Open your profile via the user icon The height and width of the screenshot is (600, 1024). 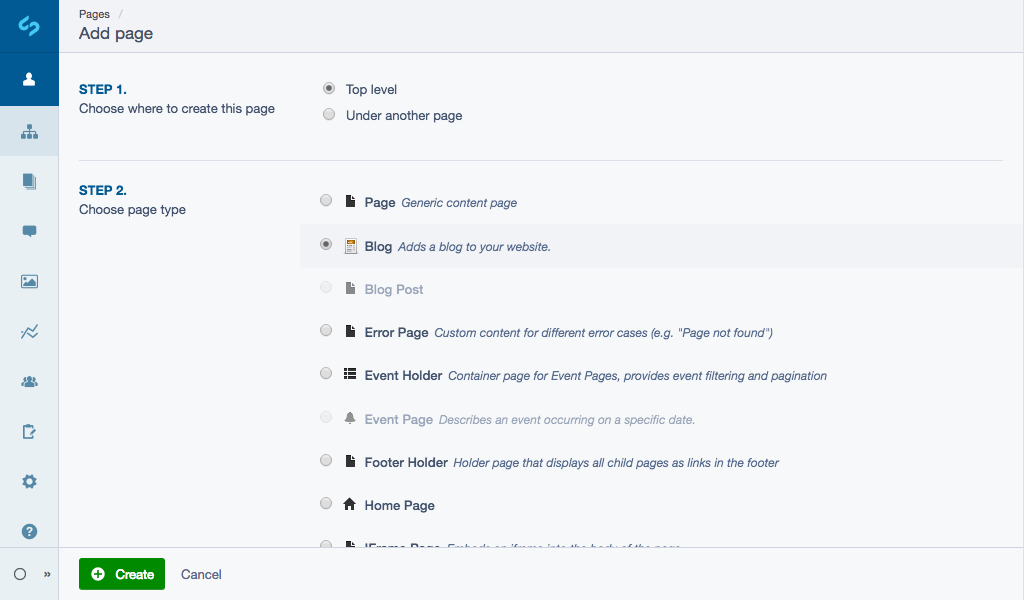[x=29, y=79]
